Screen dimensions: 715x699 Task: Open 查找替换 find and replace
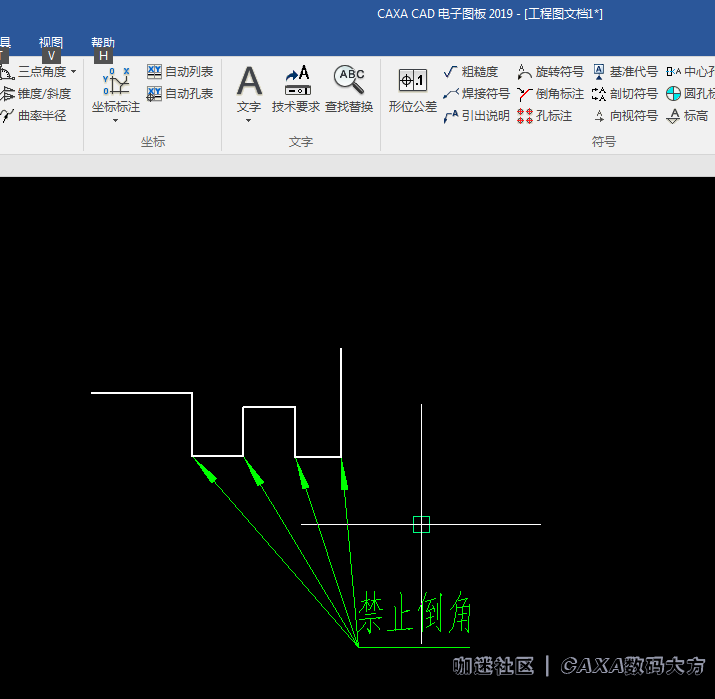(x=349, y=89)
